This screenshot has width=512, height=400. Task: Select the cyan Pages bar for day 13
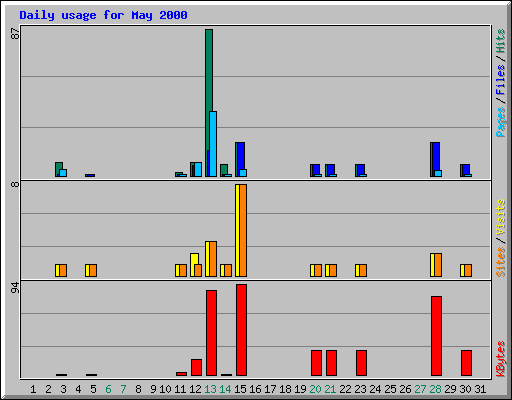coord(213,144)
